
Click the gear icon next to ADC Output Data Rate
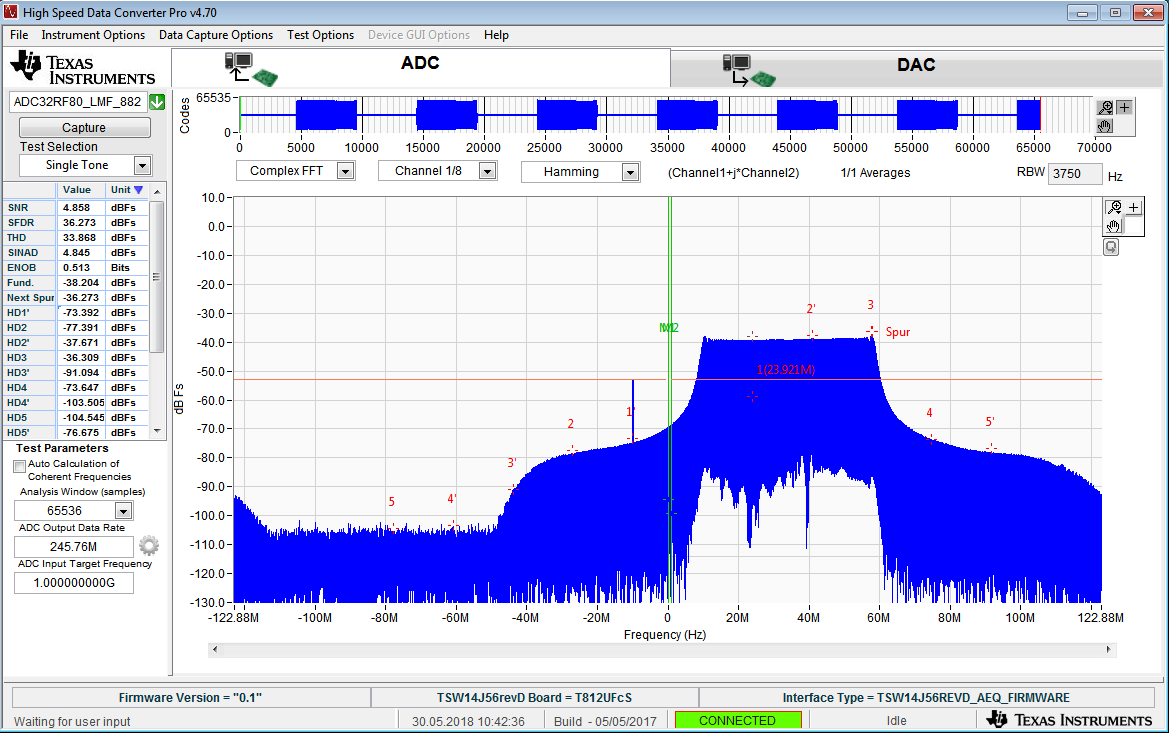(x=149, y=545)
